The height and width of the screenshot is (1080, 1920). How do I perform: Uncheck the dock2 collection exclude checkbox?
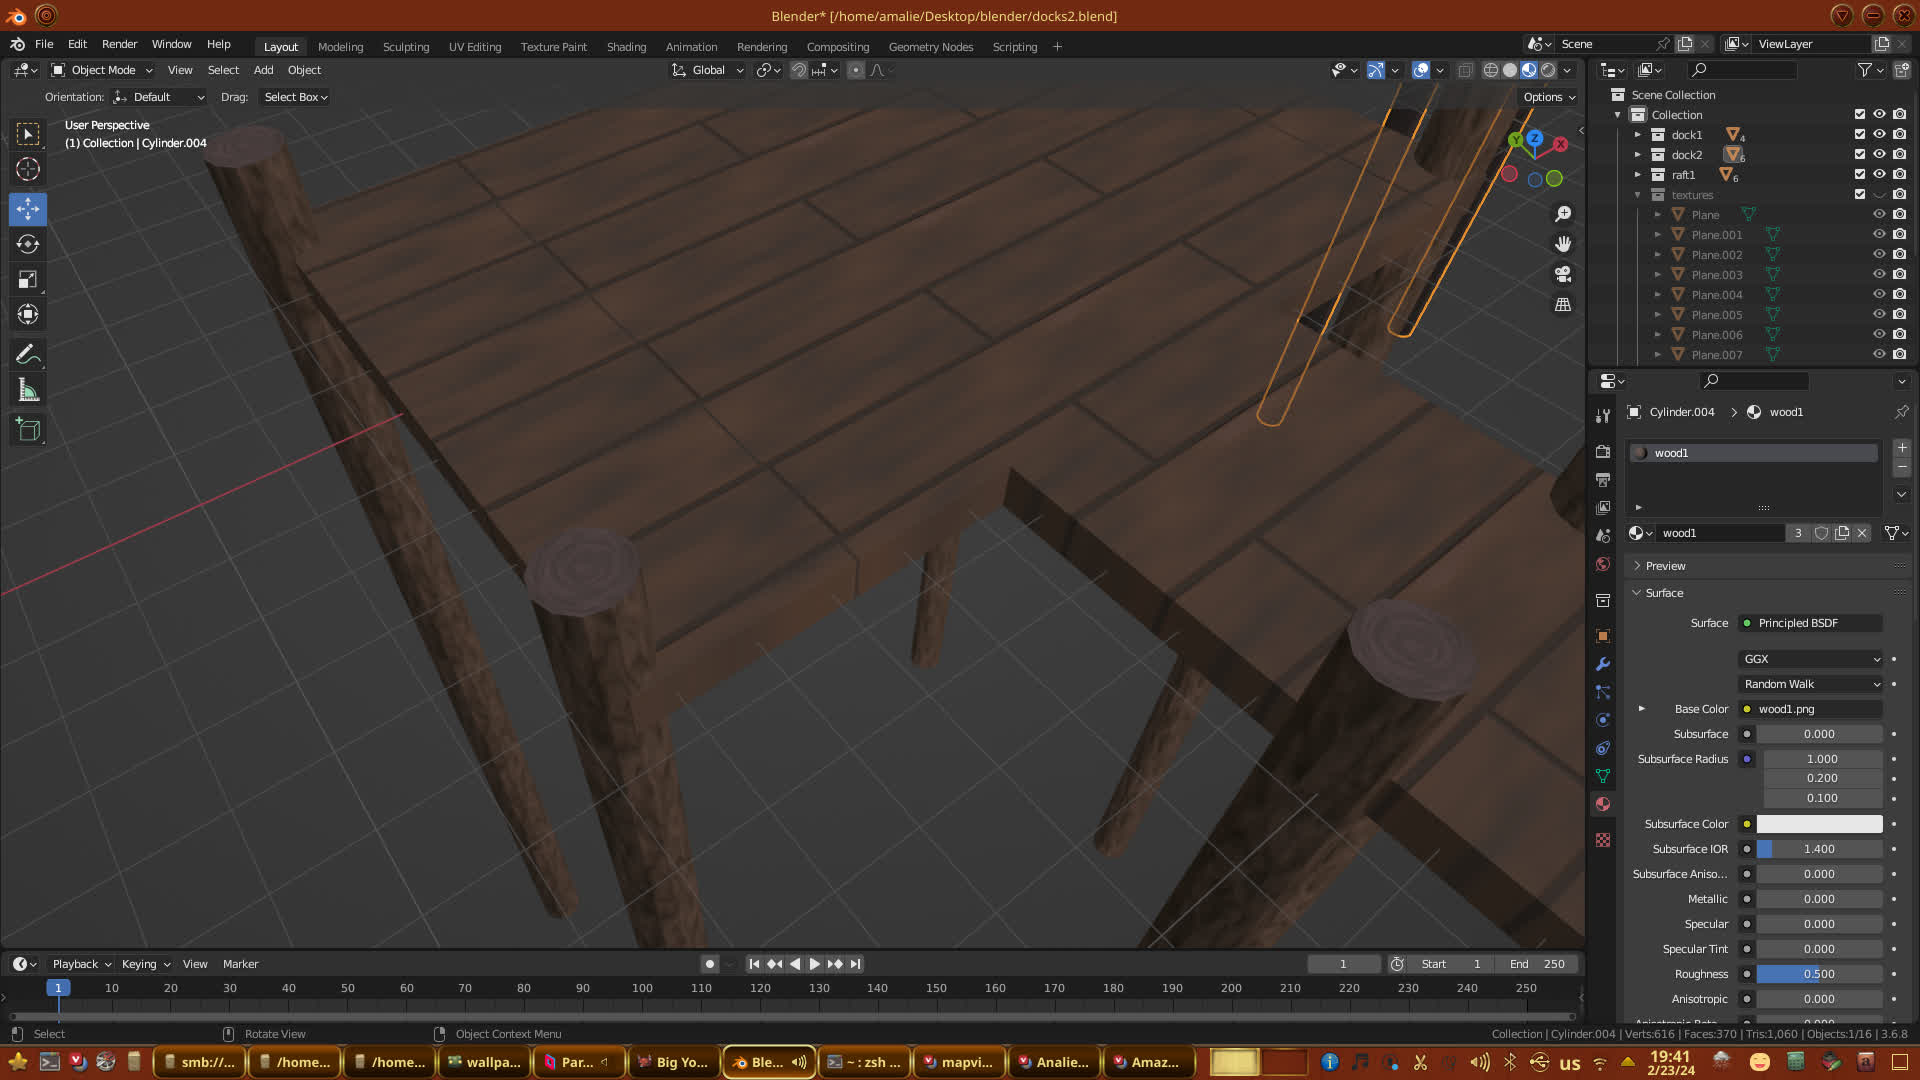[1860, 154]
